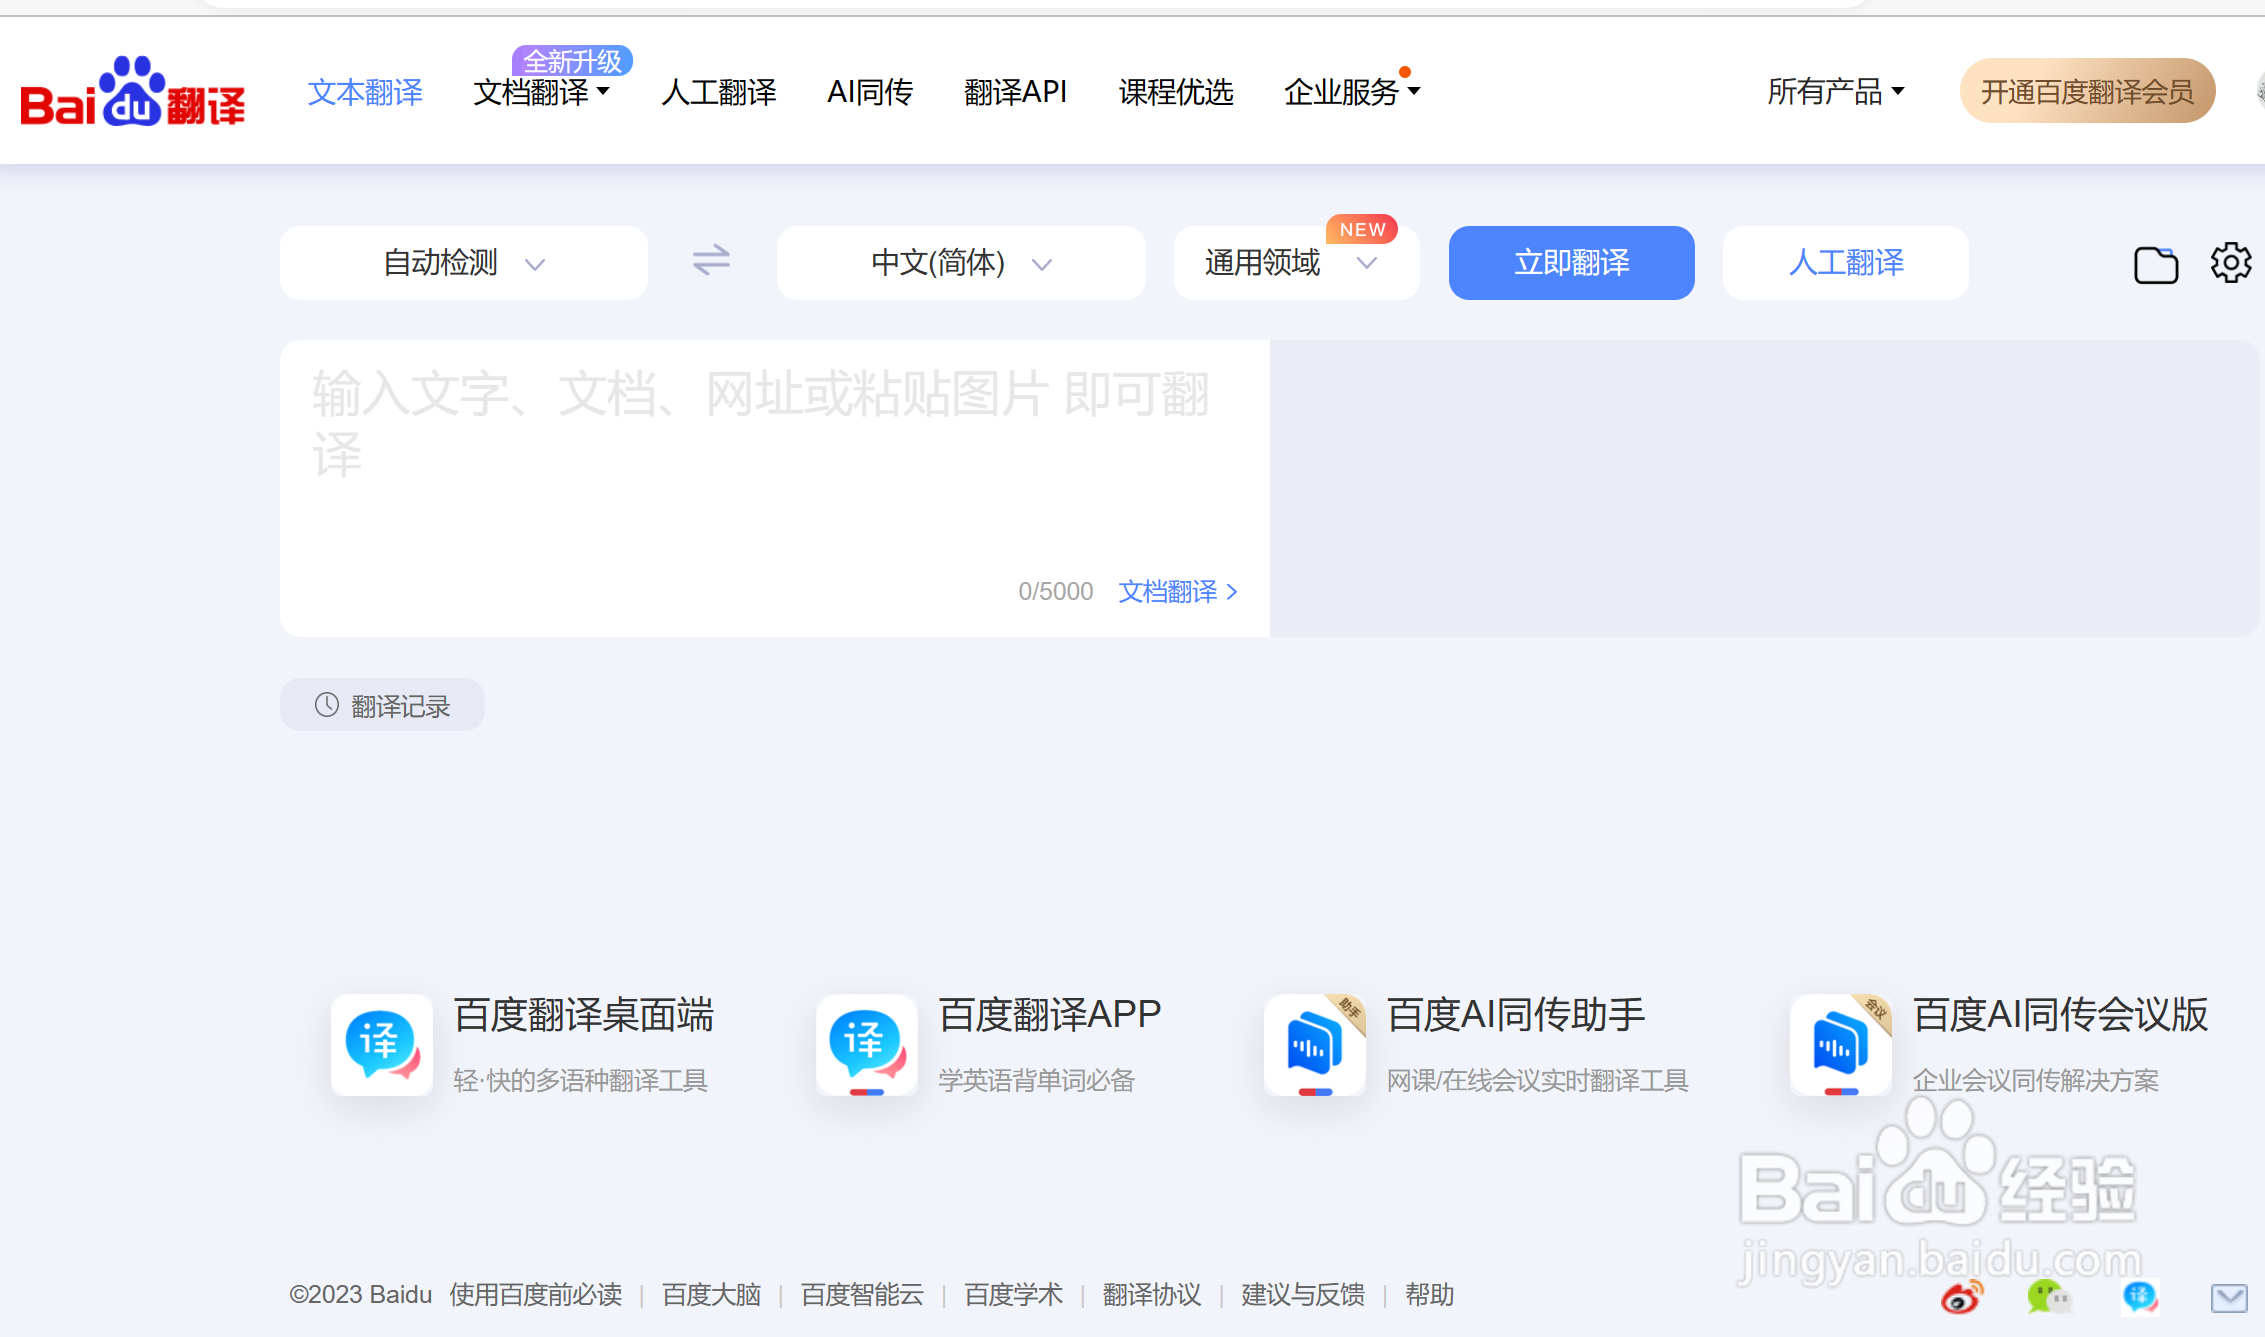The height and width of the screenshot is (1337, 2265).
Task: Click the Baidu Translate logo
Action: pos(132,93)
